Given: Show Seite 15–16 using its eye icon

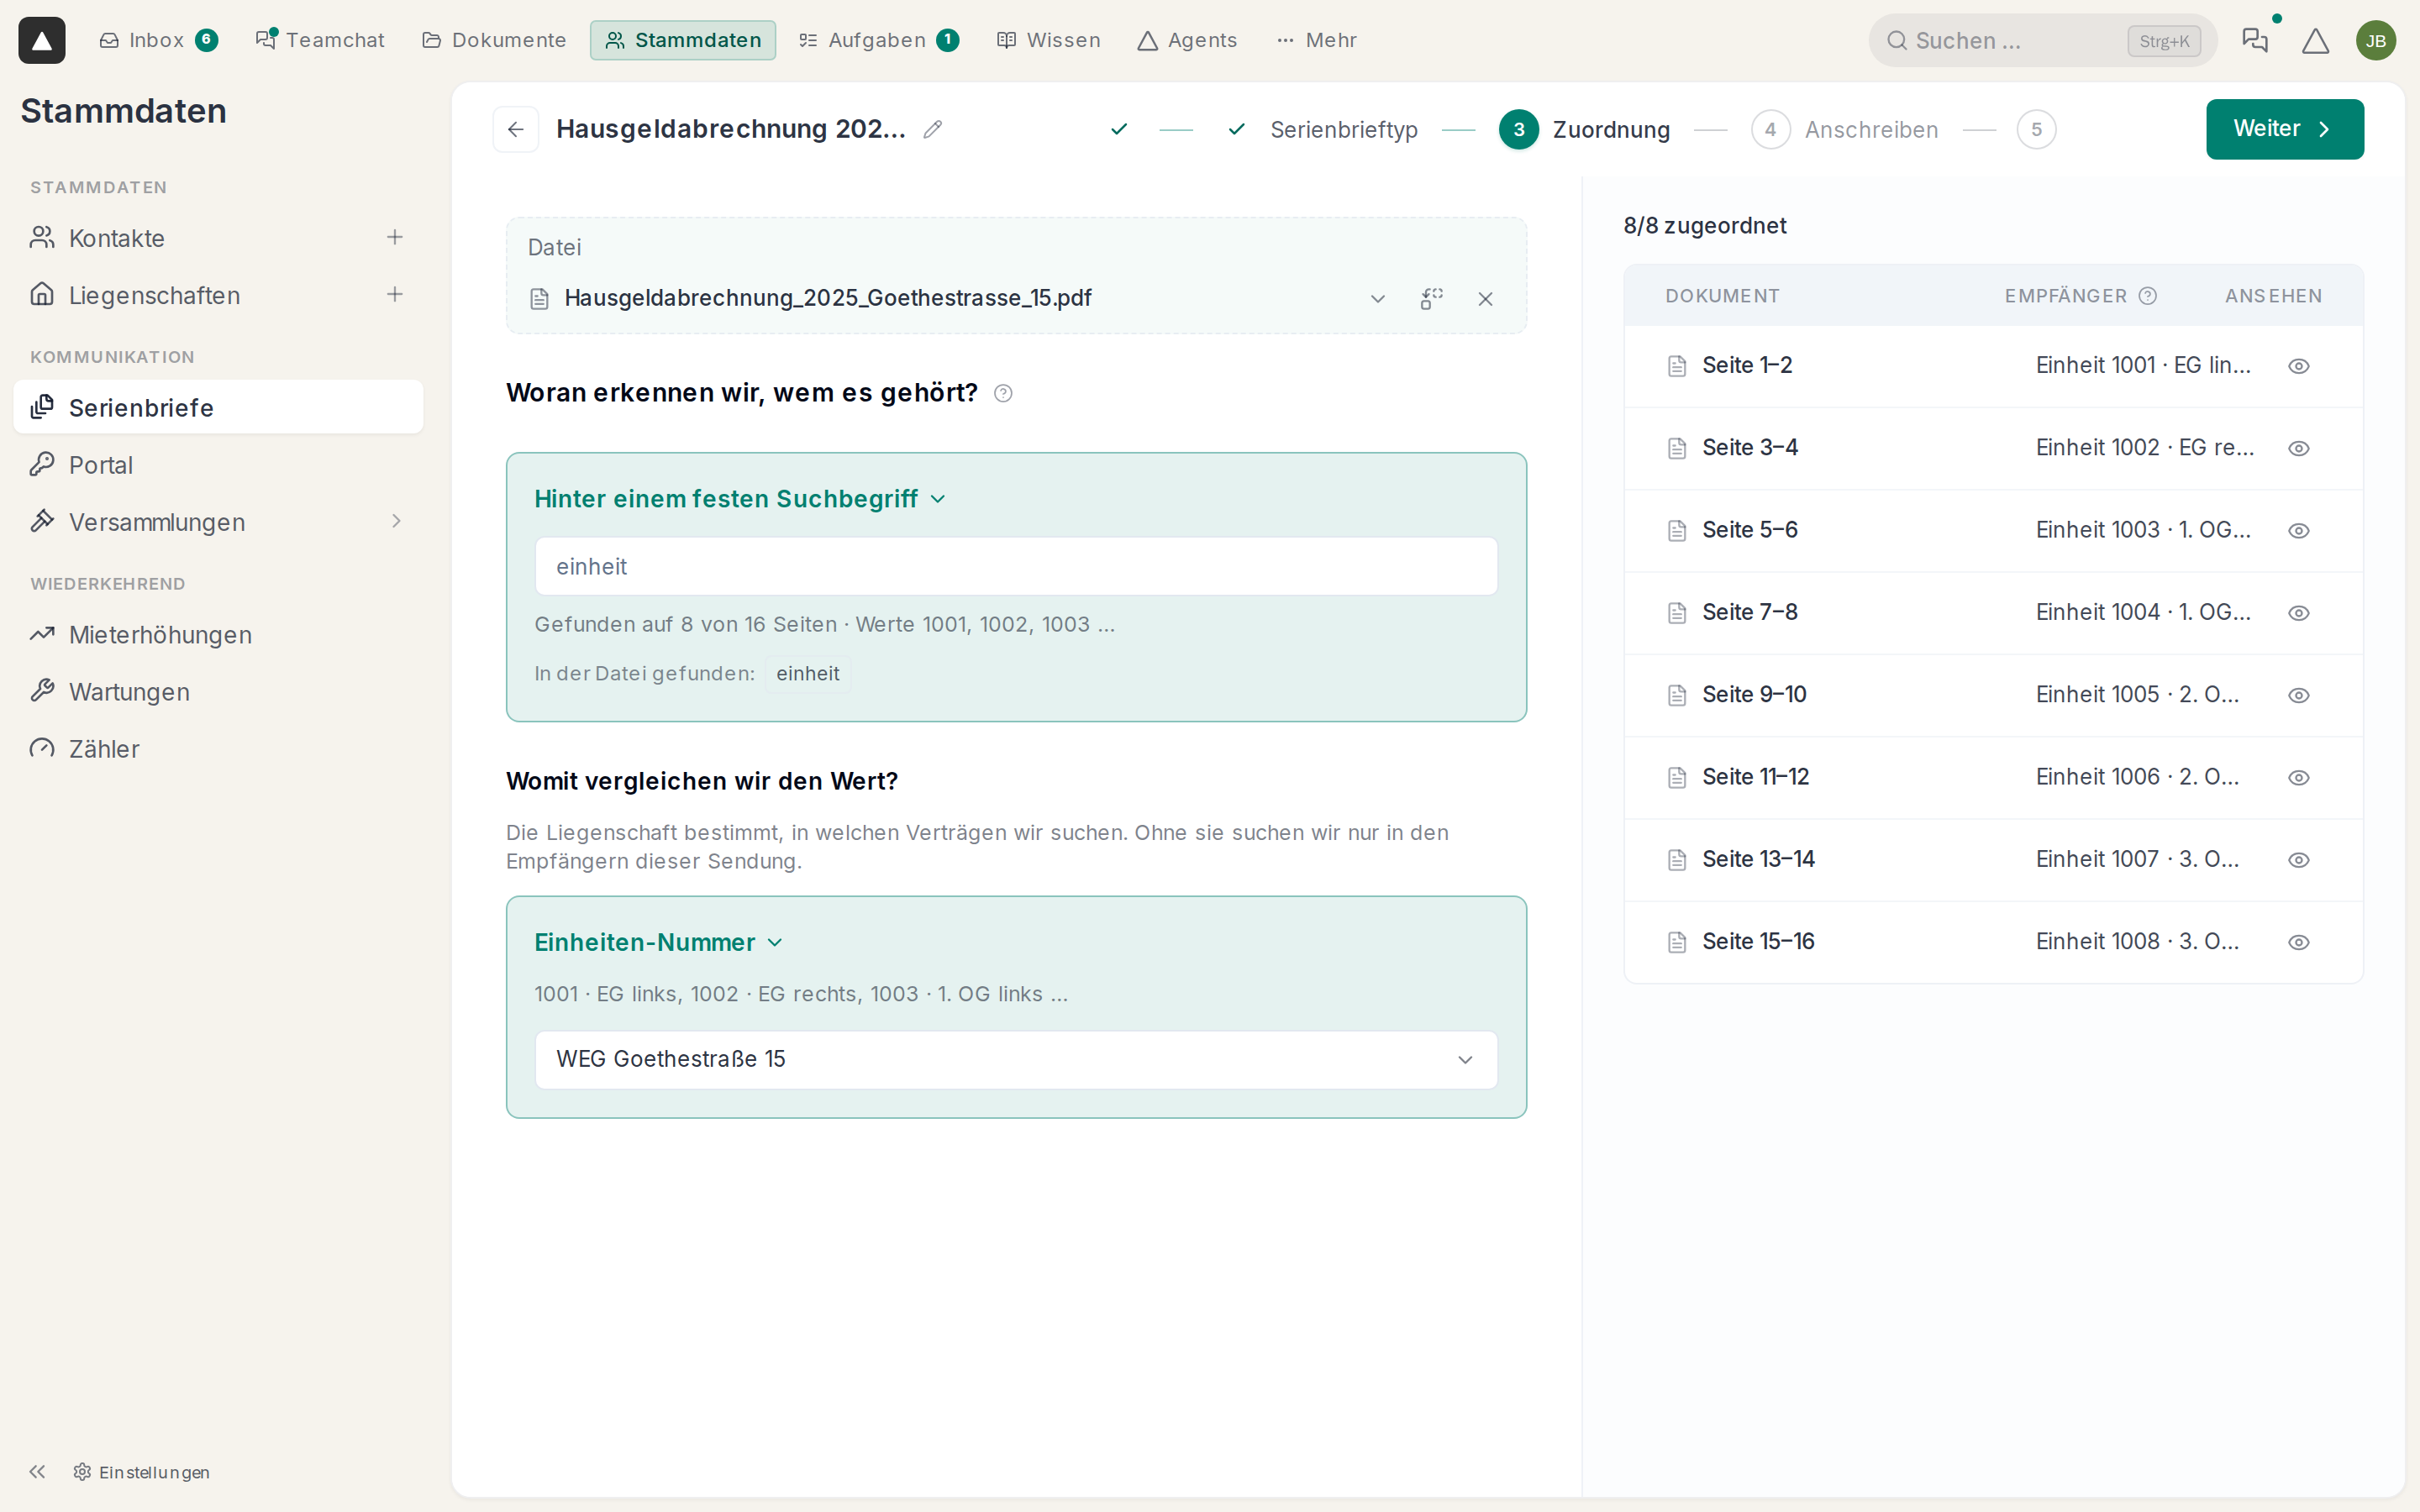Looking at the screenshot, I should (x=2298, y=942).
